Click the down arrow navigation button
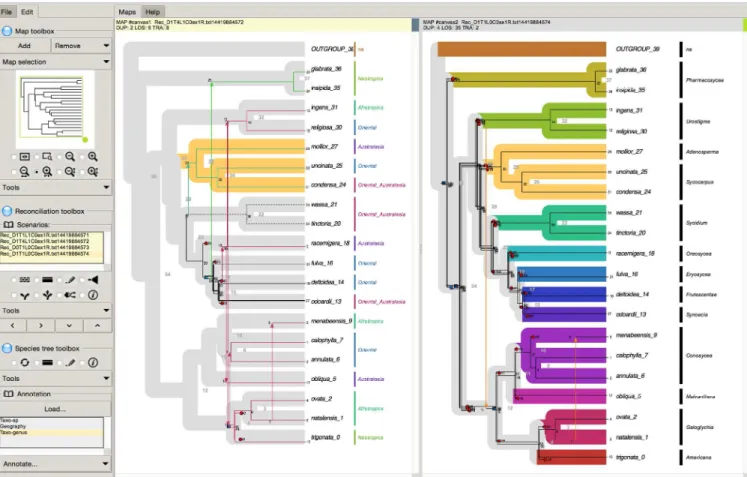747x477 pixels. pos(69,325)
